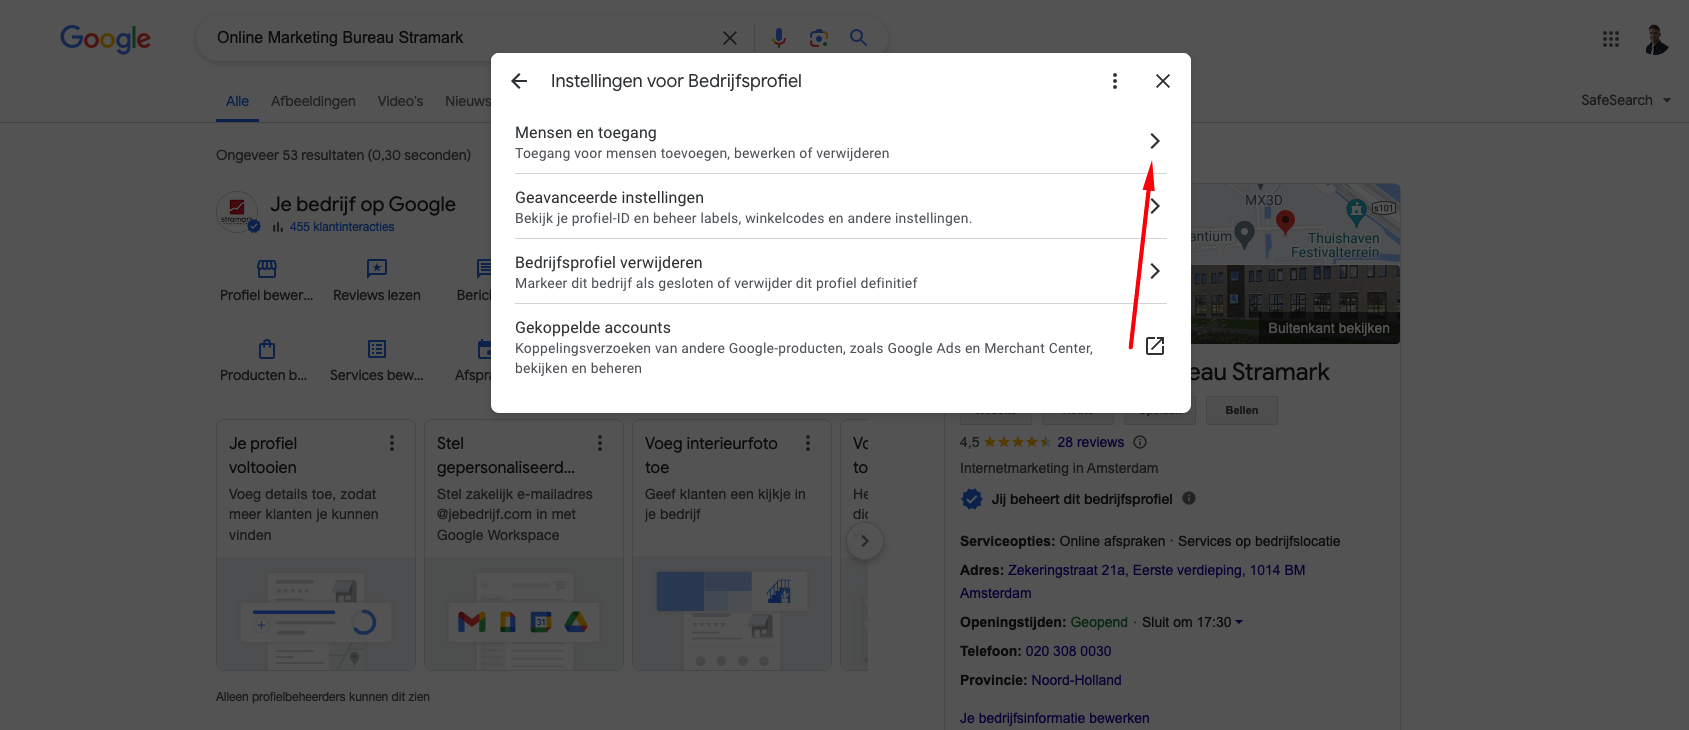This screenshot has height=730, width=1689.
Task: Start voice search with microphone icon
Action: click(779, 38)
